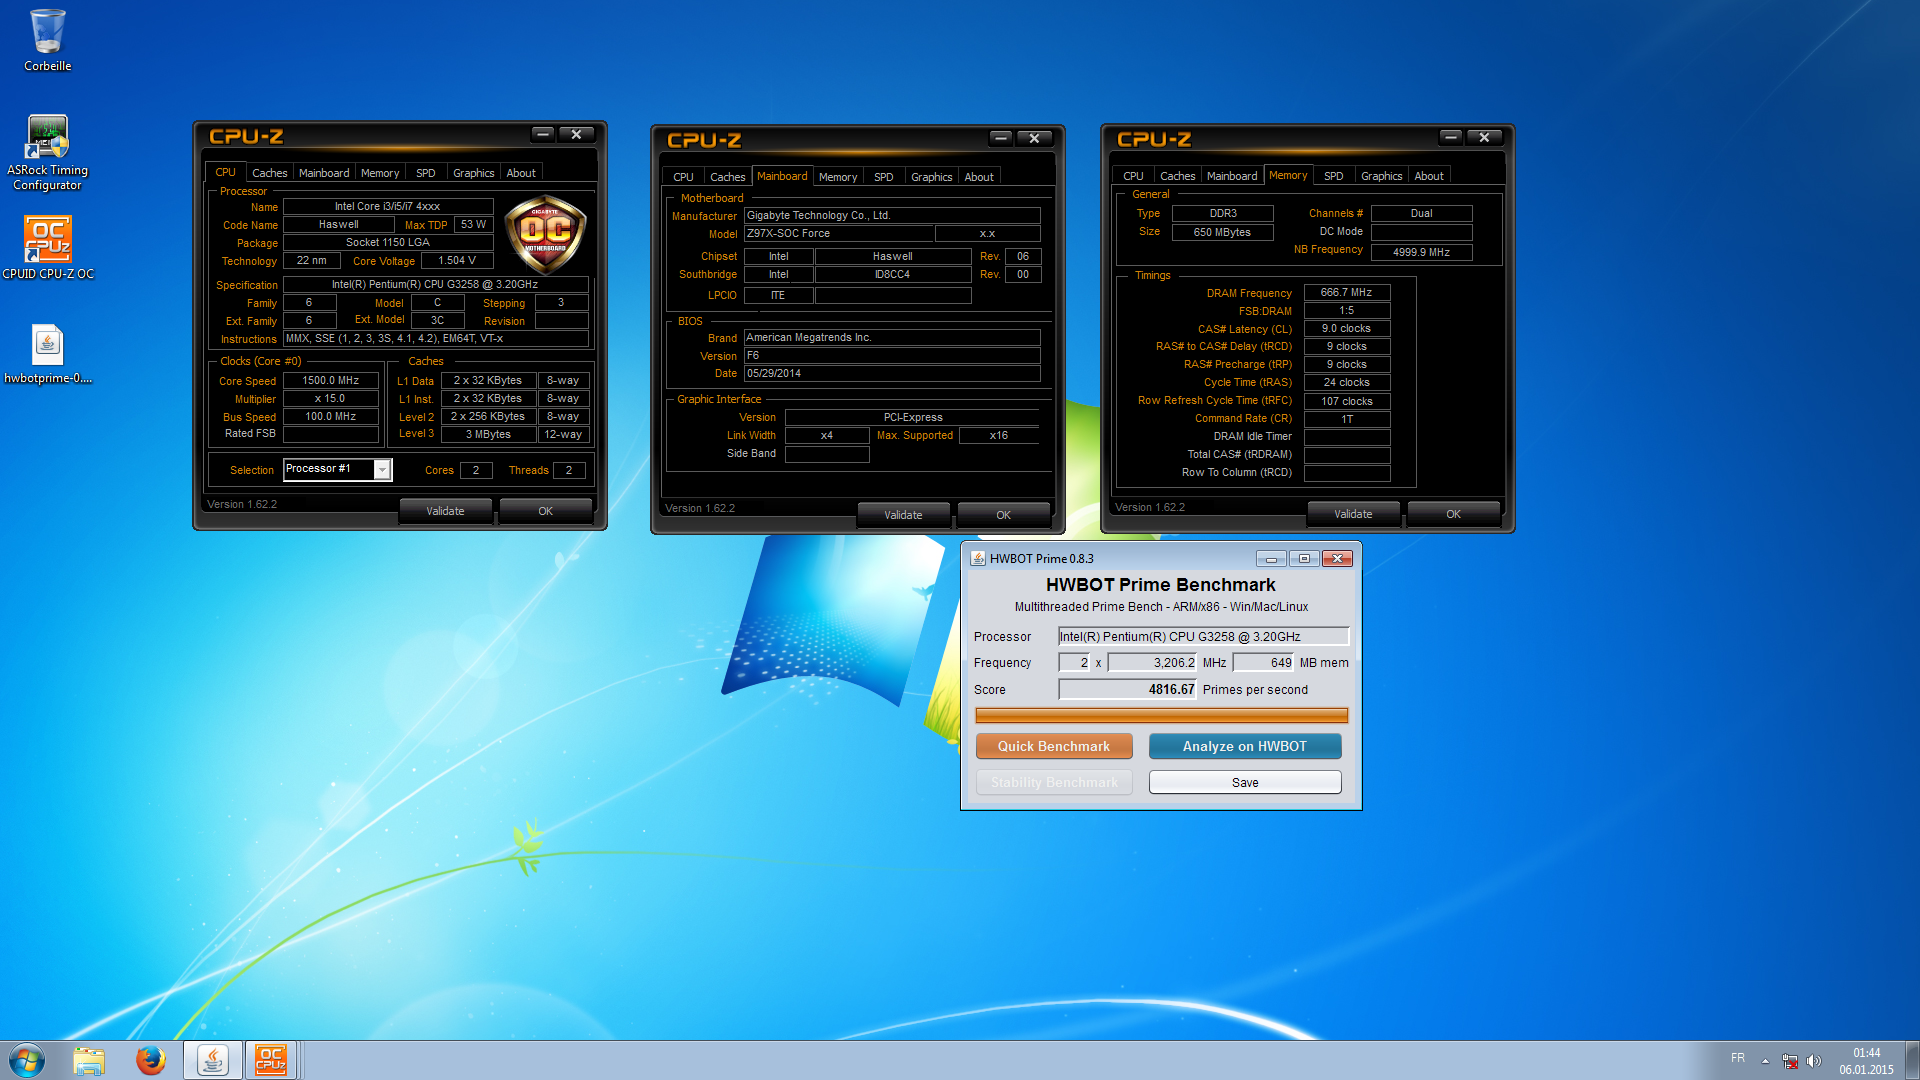
Task: Click the Processor field in HWBOT Prime
Action: [x=1204, y=636]
